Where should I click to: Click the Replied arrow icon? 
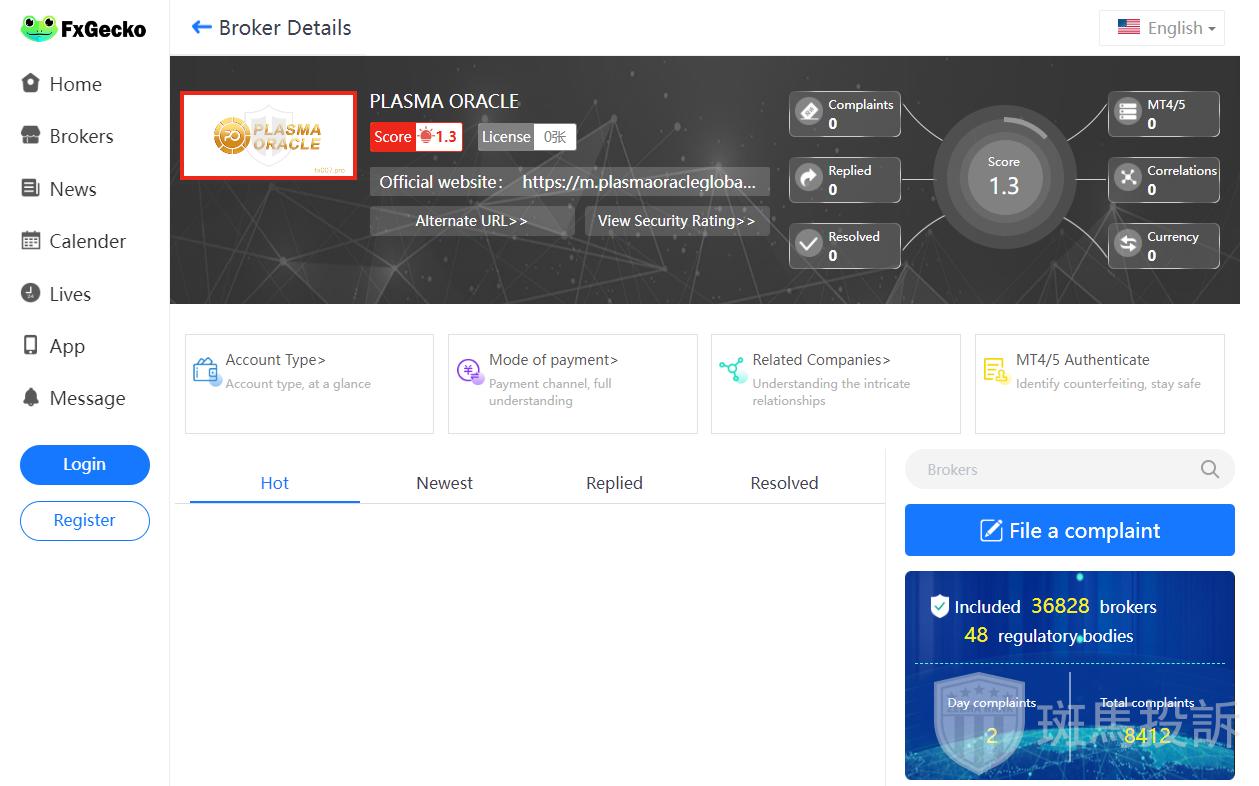point(808,179)
